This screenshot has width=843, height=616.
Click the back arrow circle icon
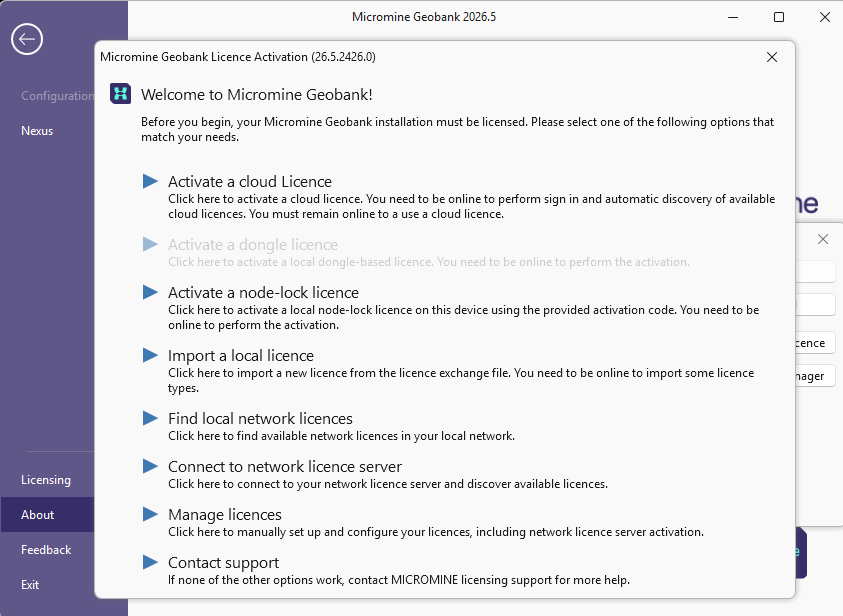click(x=27, y=39)
